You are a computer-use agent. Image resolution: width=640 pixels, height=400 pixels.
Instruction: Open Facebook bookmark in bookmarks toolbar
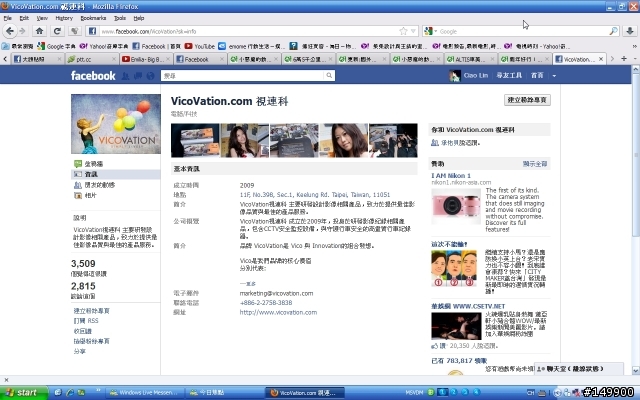pos(156,46)
